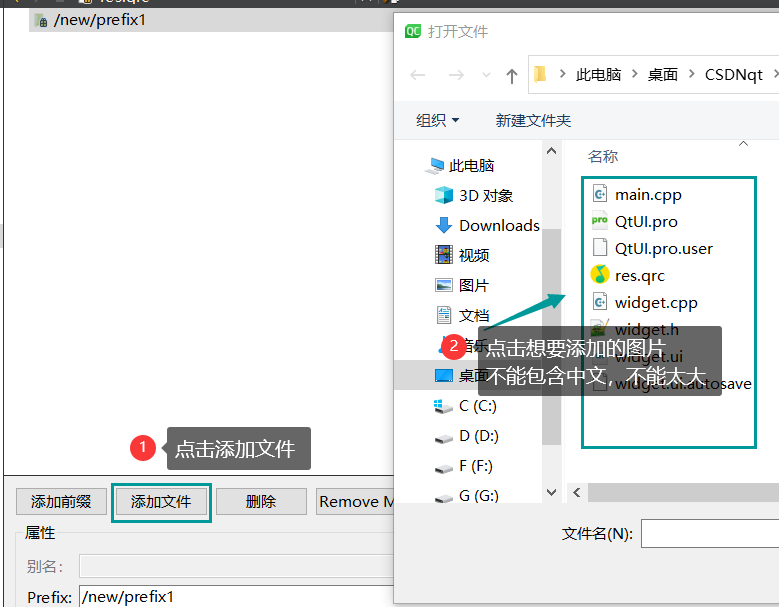Click the 视频 film strip icon

click(444, 255)
